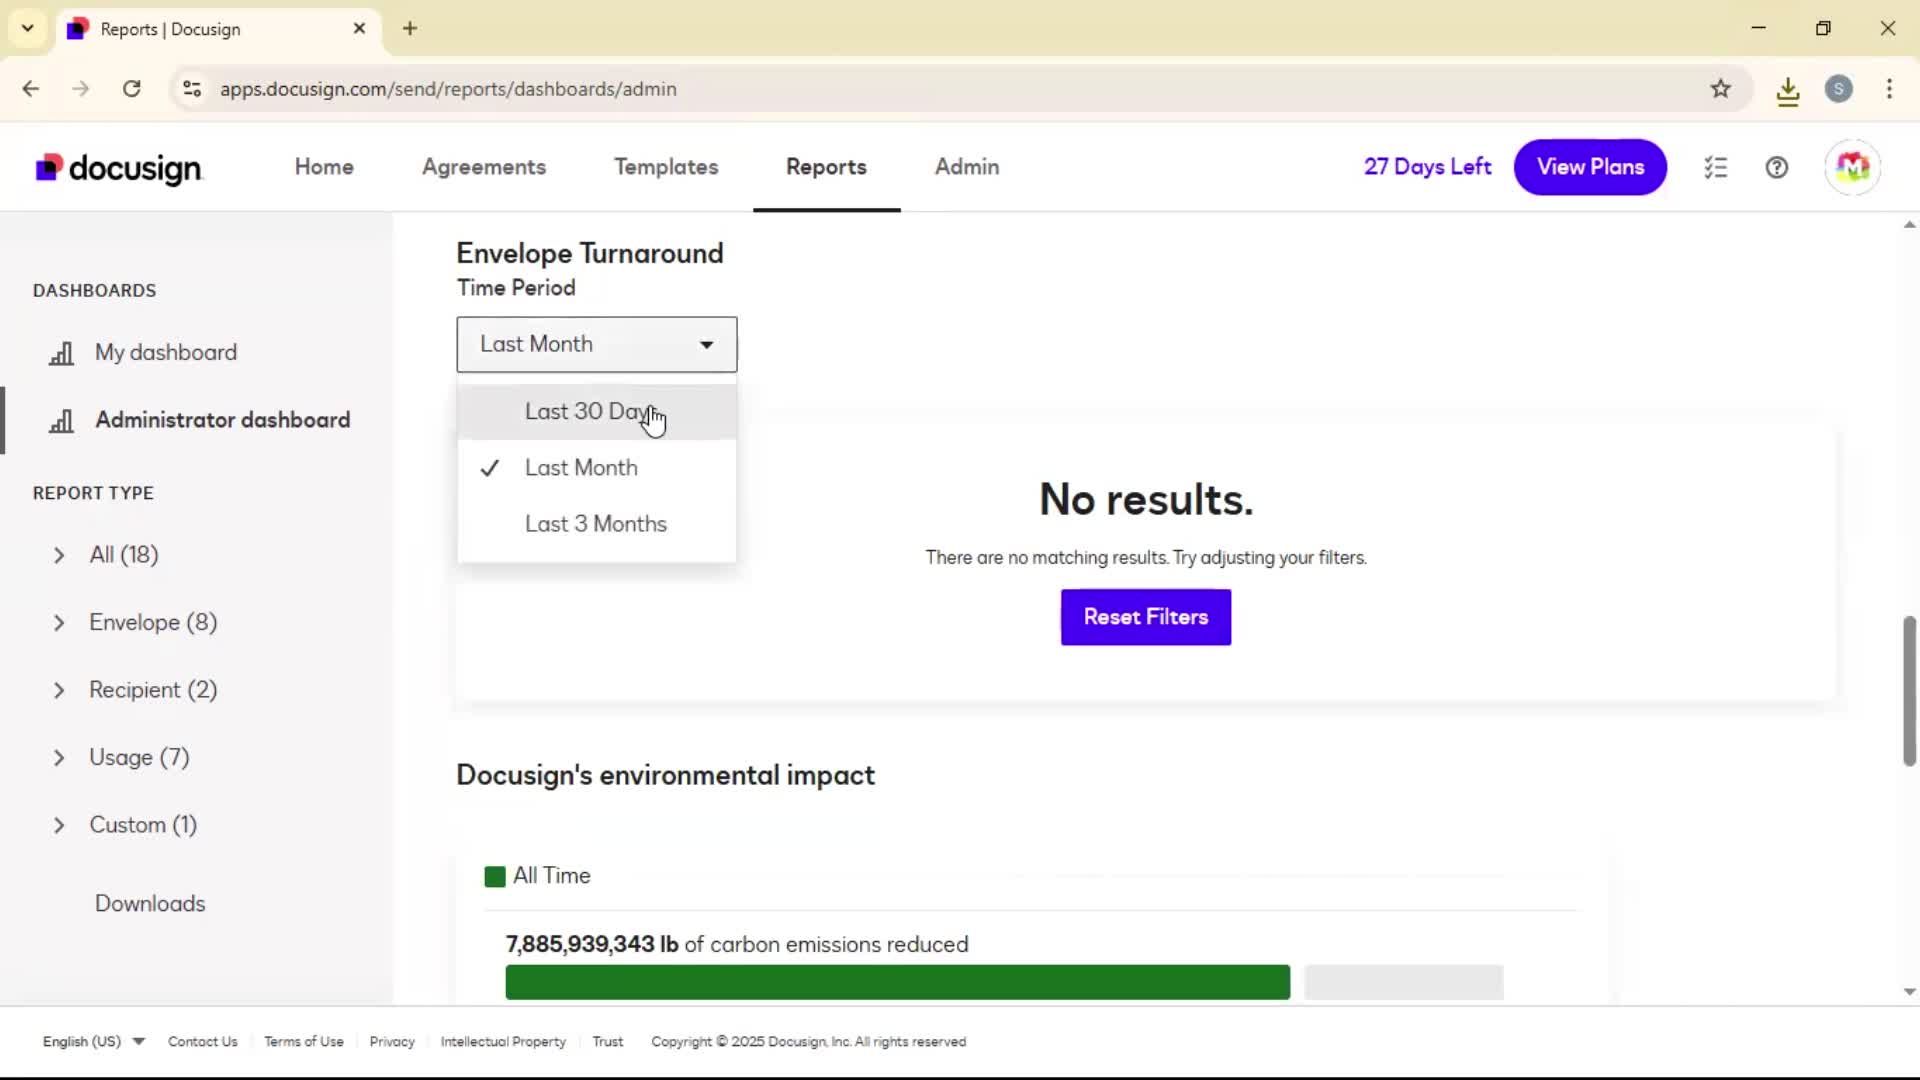The width and height of the screenshot is (1920, 1080).
Task: Click the green carbon emissions progress bar
Action: tap(897, 982)
